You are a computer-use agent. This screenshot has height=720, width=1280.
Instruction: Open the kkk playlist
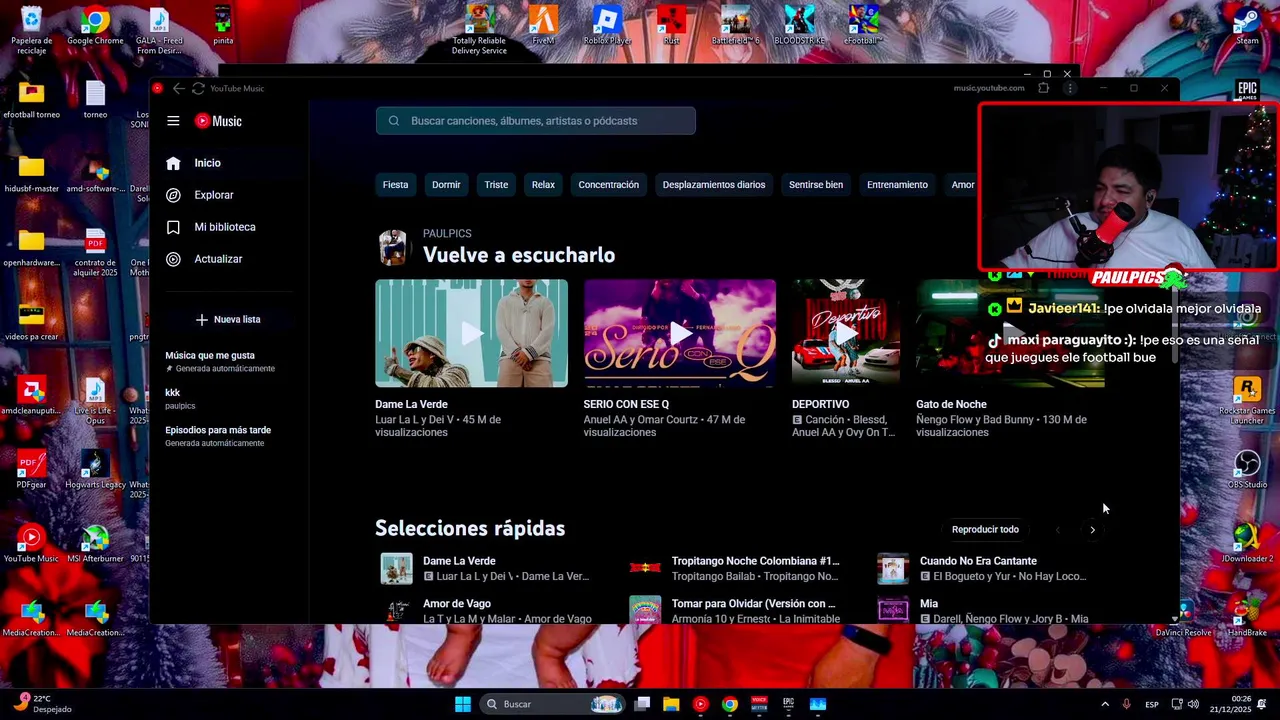(181, 398)
